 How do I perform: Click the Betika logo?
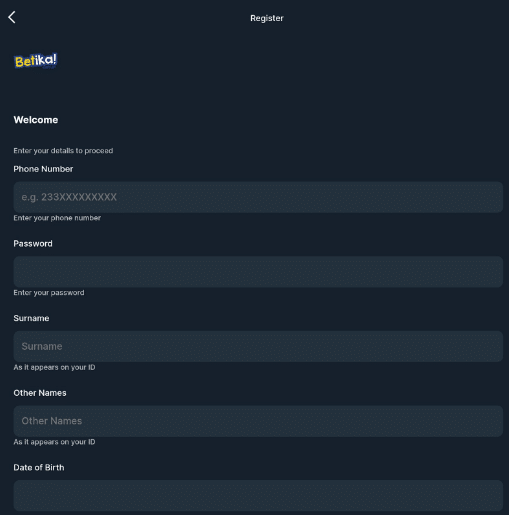[36, 61]
